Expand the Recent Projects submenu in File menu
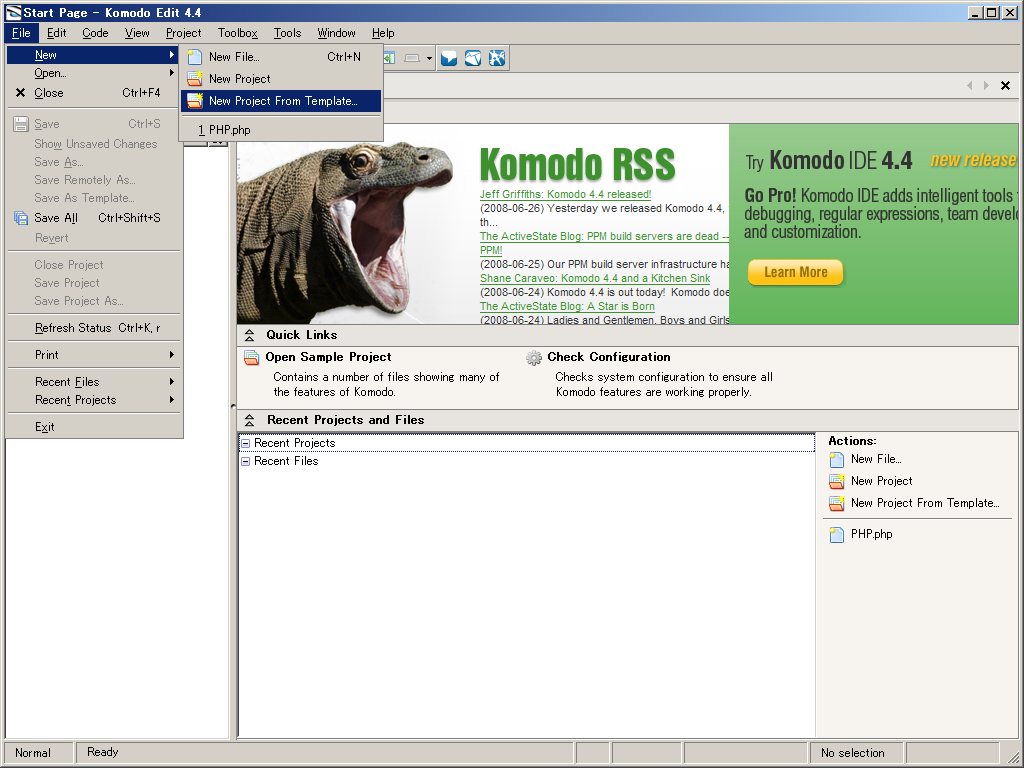The width and height of the screenshot is (1024, 768). pyautogui.click(x=93, y=400)
